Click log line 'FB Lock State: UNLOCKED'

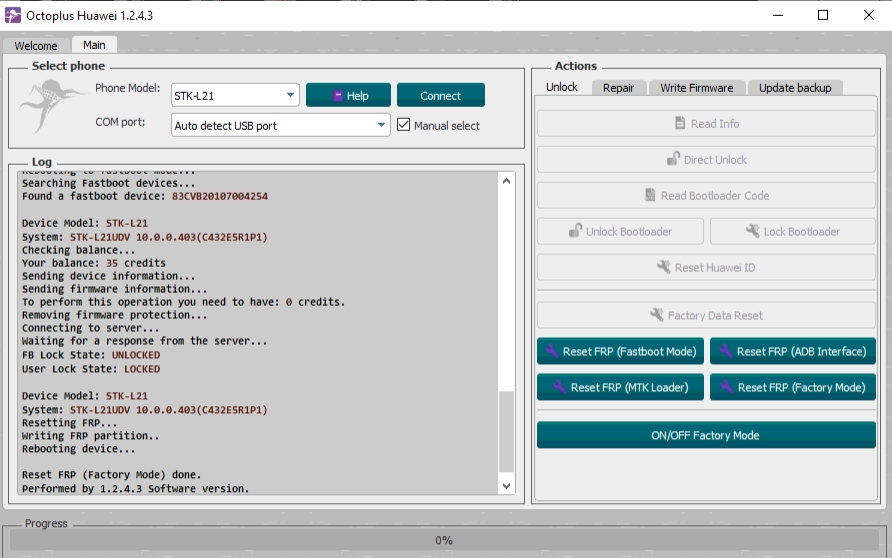pos(91,355)
